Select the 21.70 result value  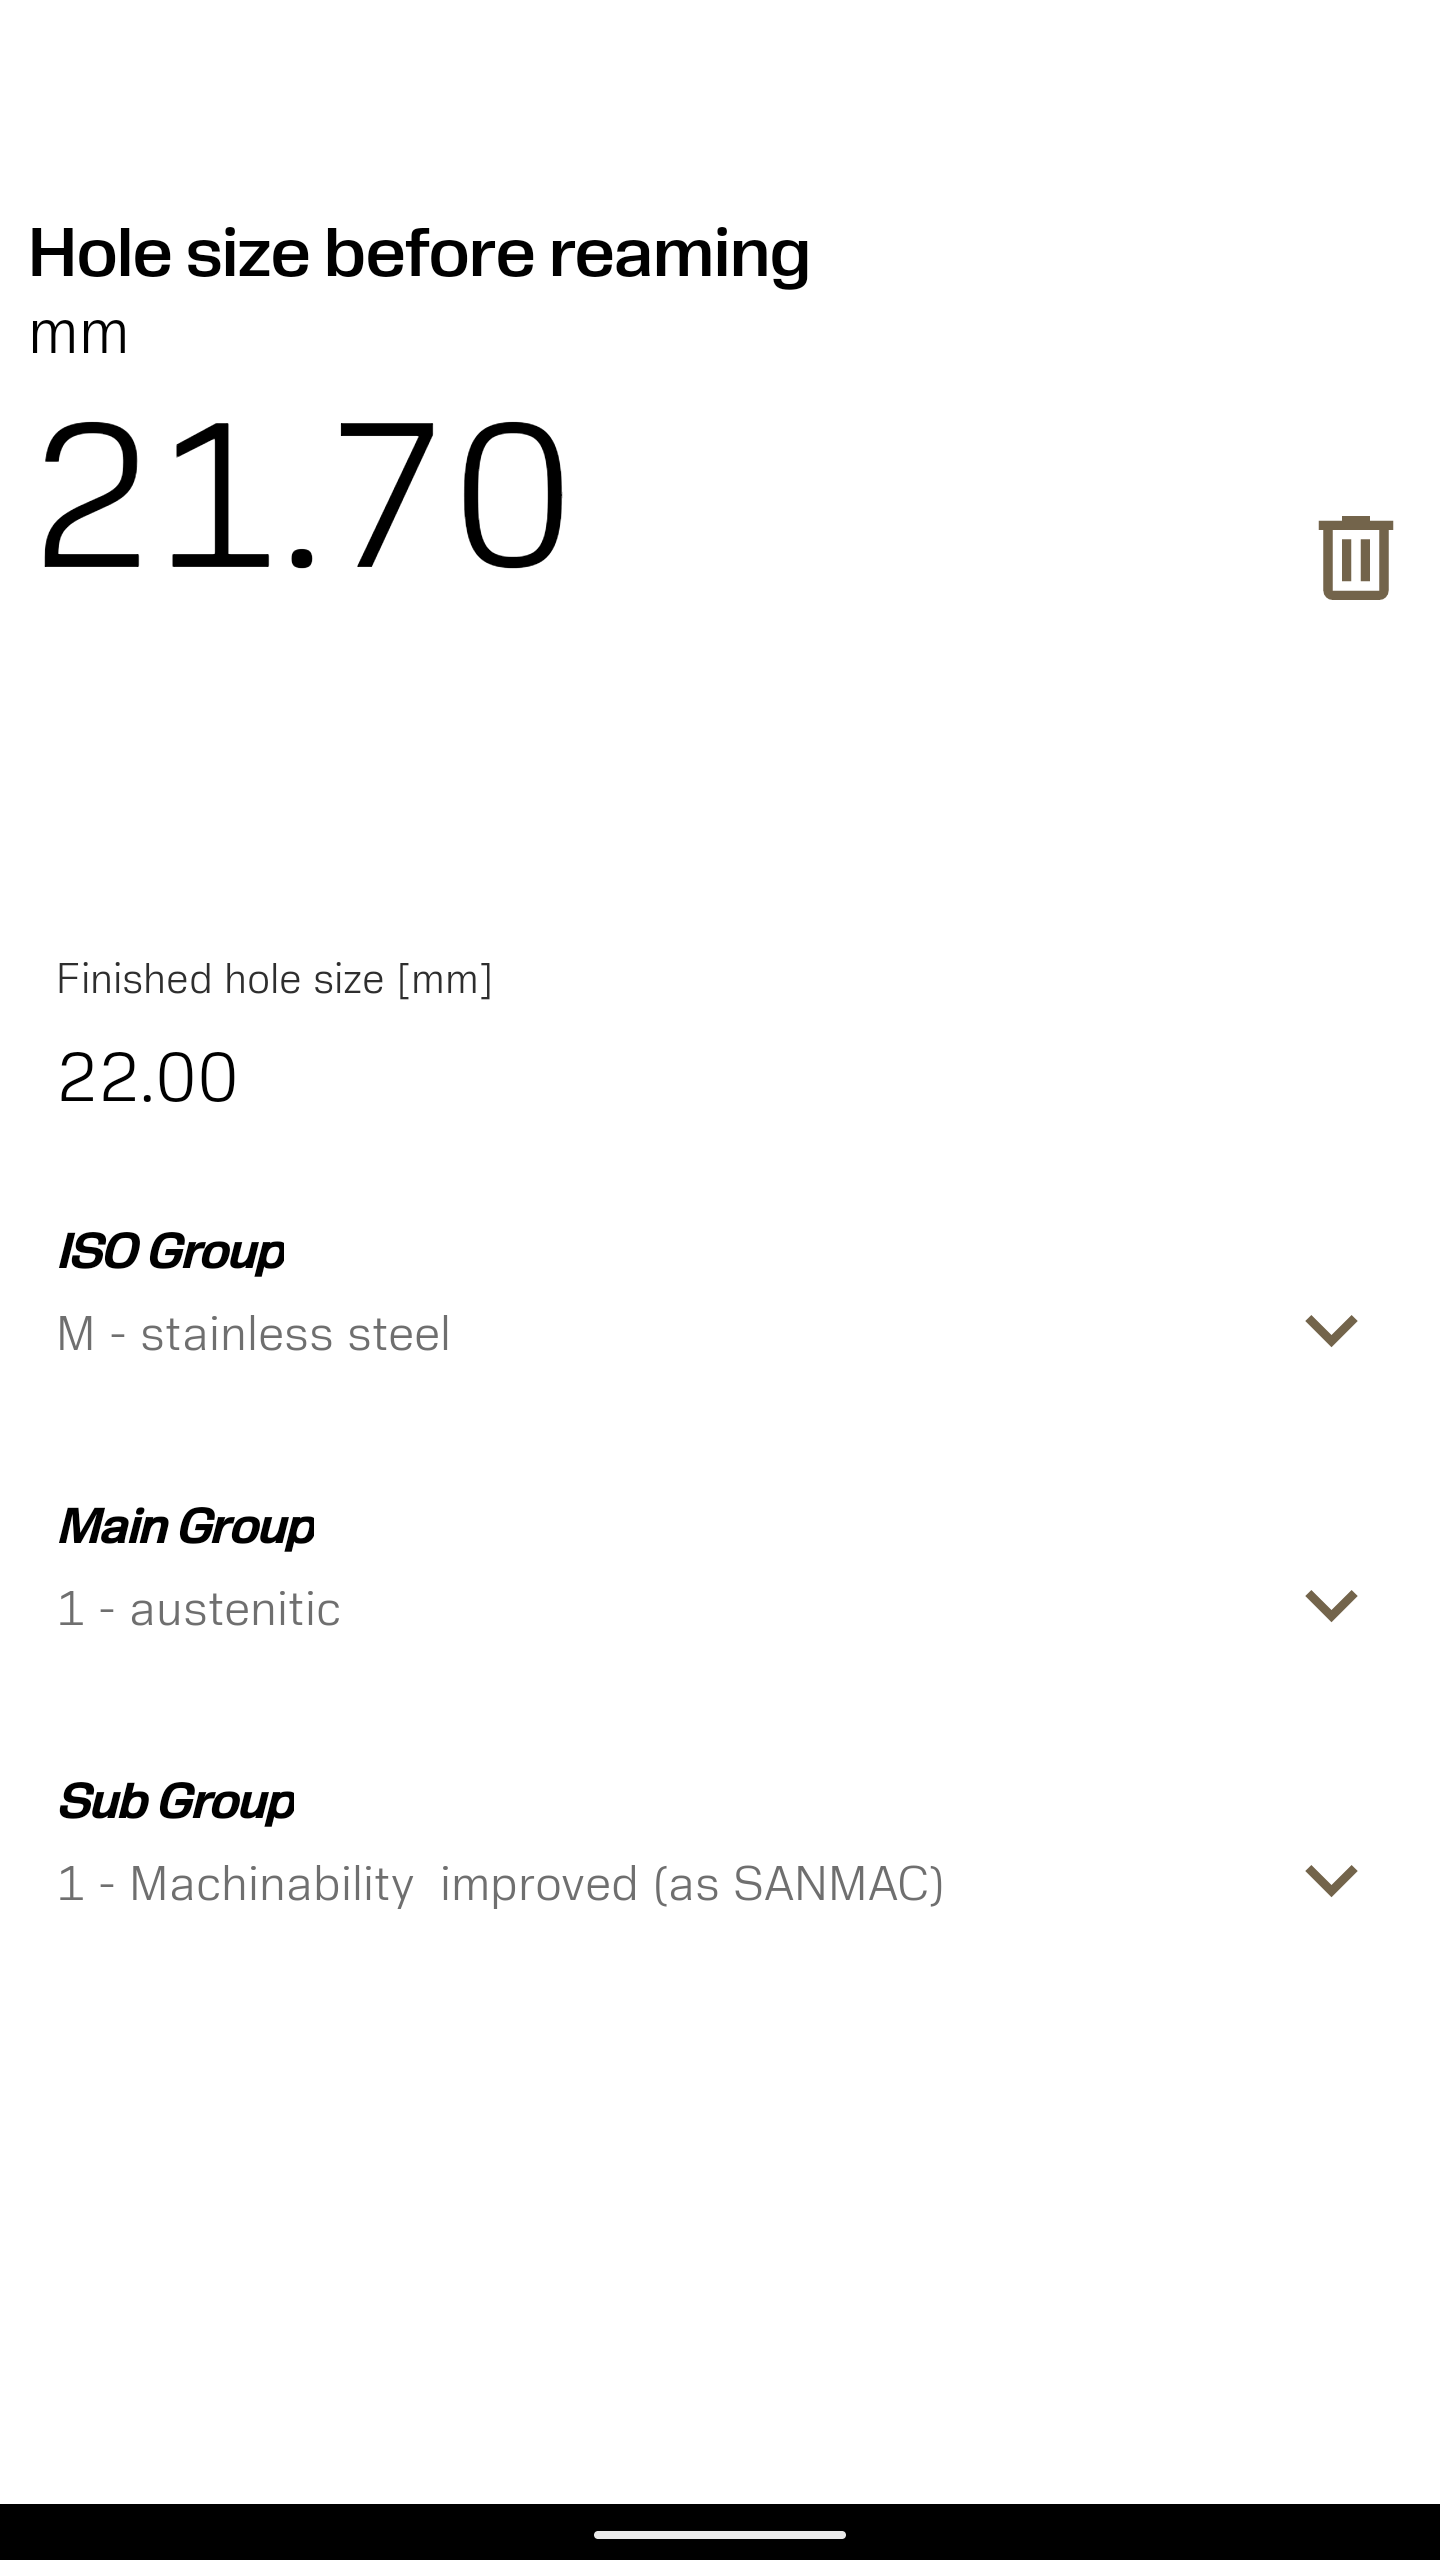pos(303,495)
